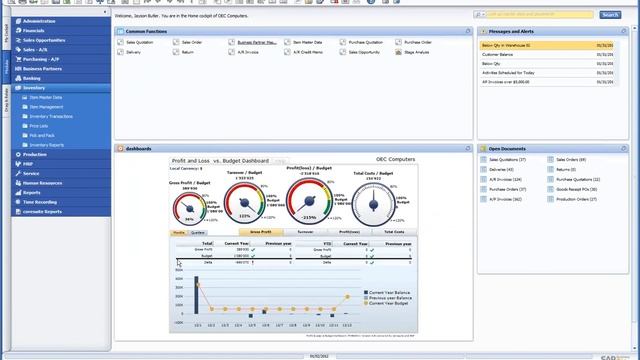Open the MRP module
This screenshot has width=640, height=360.
click(x=61, y=164)
